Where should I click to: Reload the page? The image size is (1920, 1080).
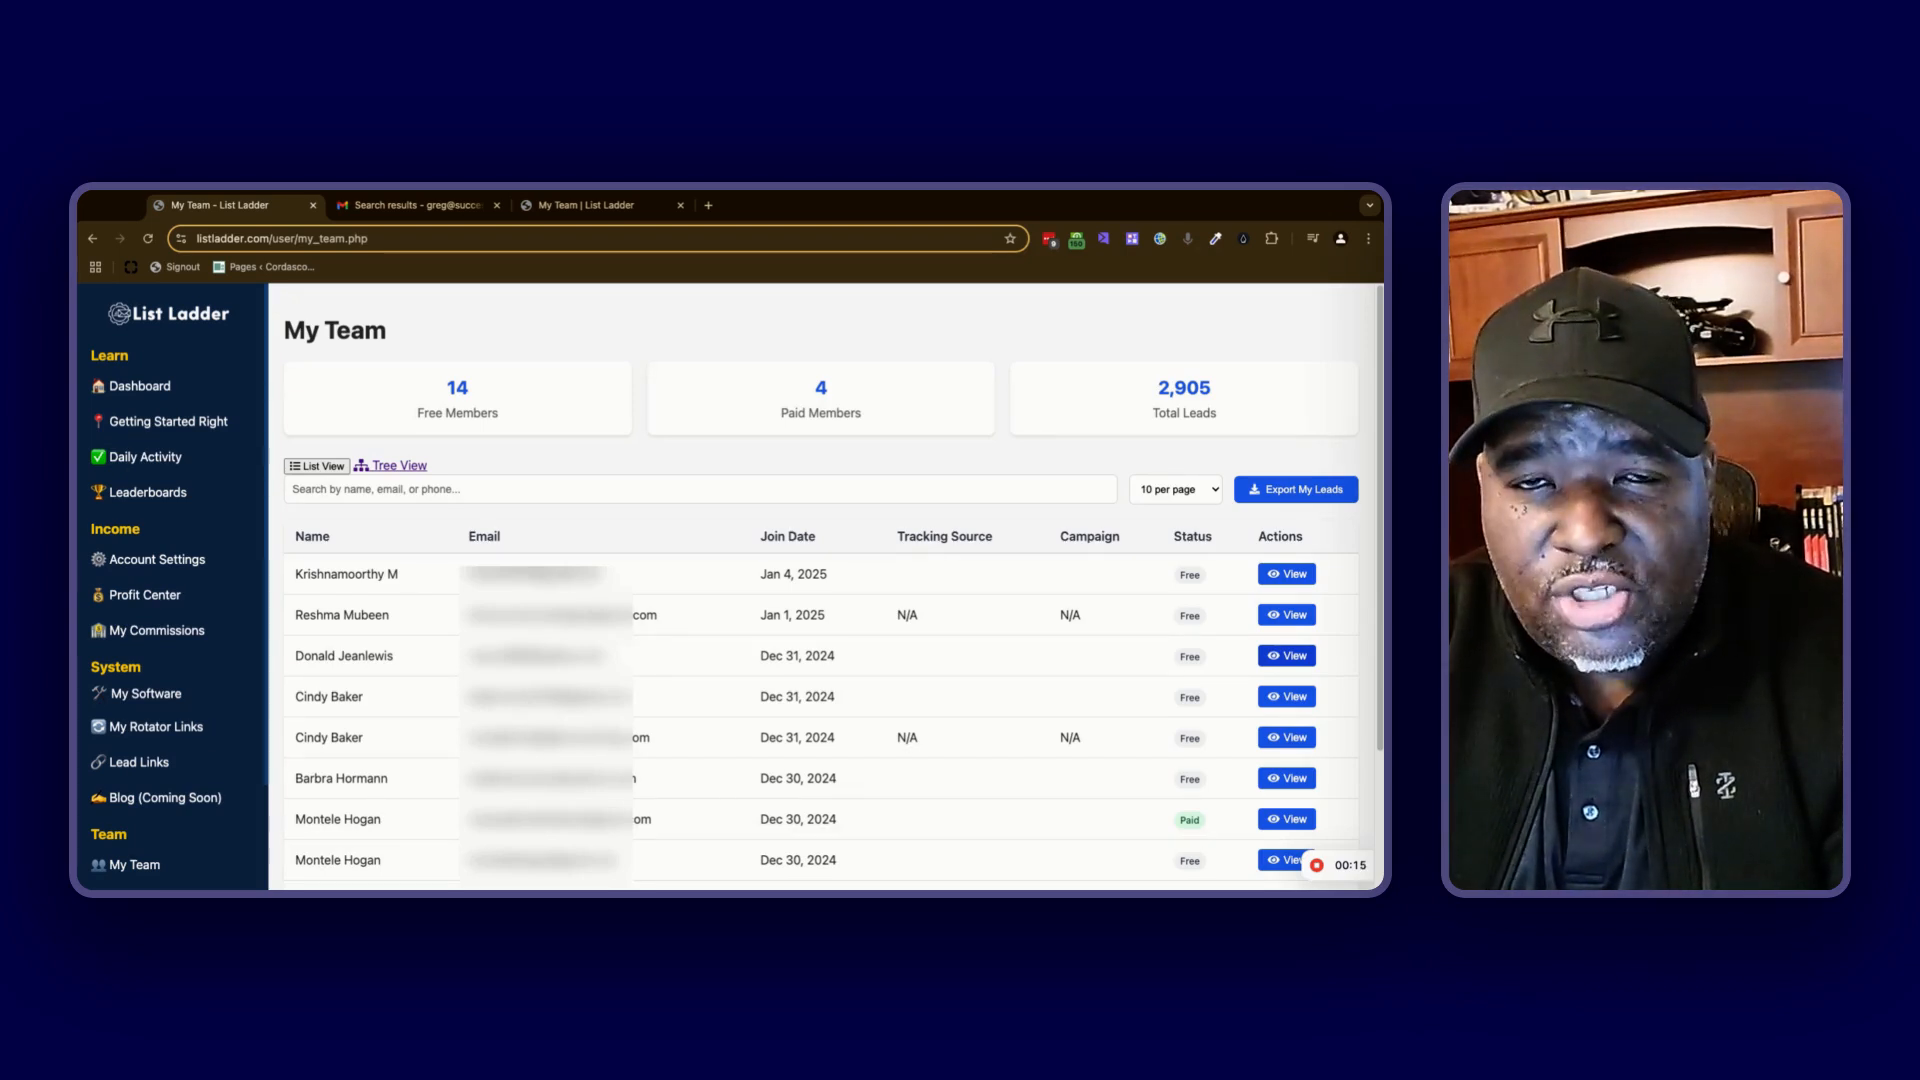coord(148,239)
